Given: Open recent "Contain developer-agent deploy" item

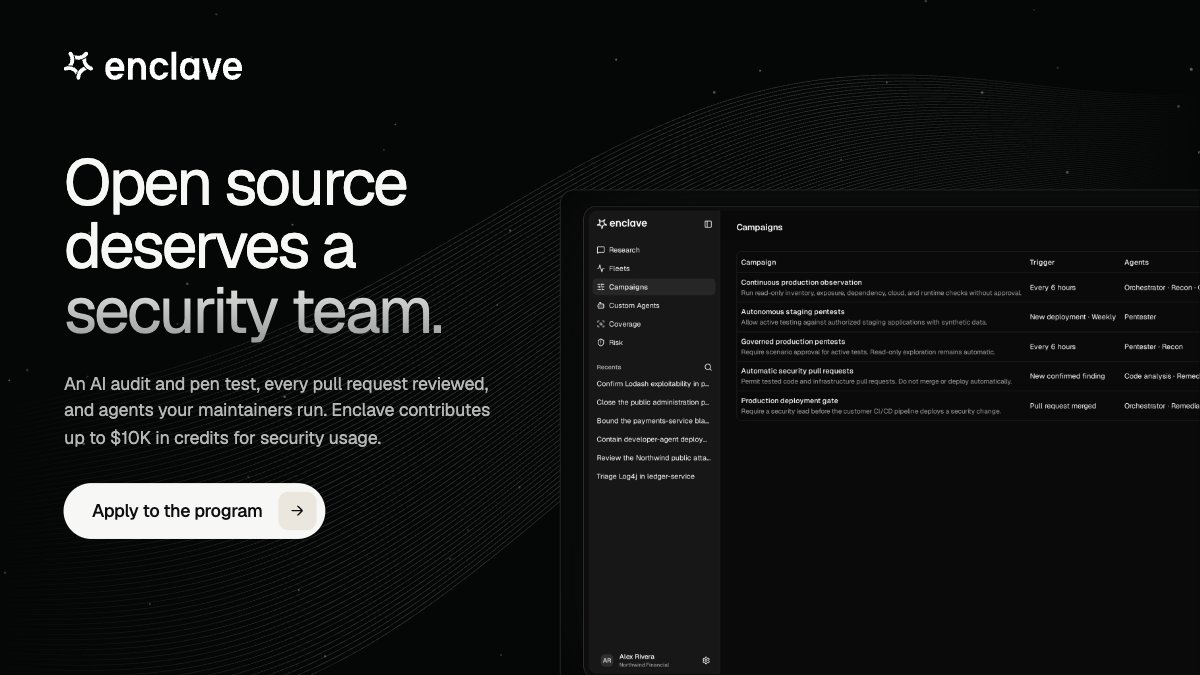Looking at the screenshot, I should (652, 439).
